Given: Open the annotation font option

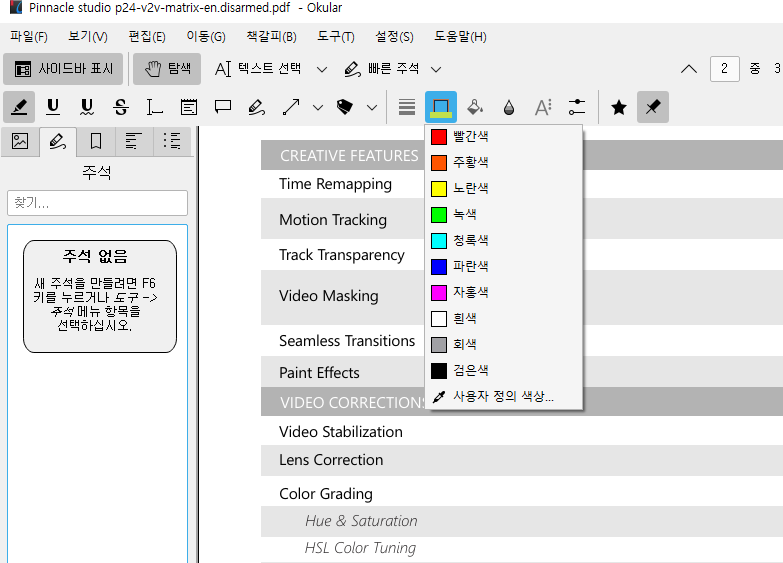Looking at the screenshot, I should [x=543, y=107].
